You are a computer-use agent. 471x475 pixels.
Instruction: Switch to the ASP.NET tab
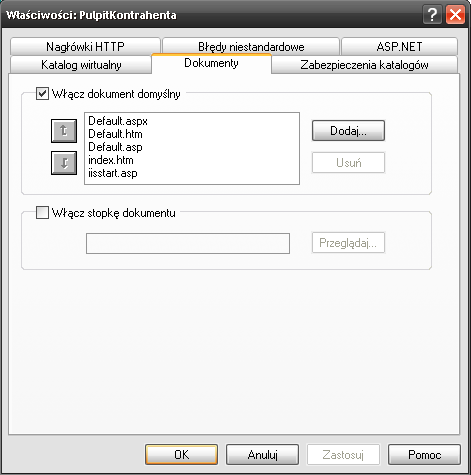click(x=399, y=47)
